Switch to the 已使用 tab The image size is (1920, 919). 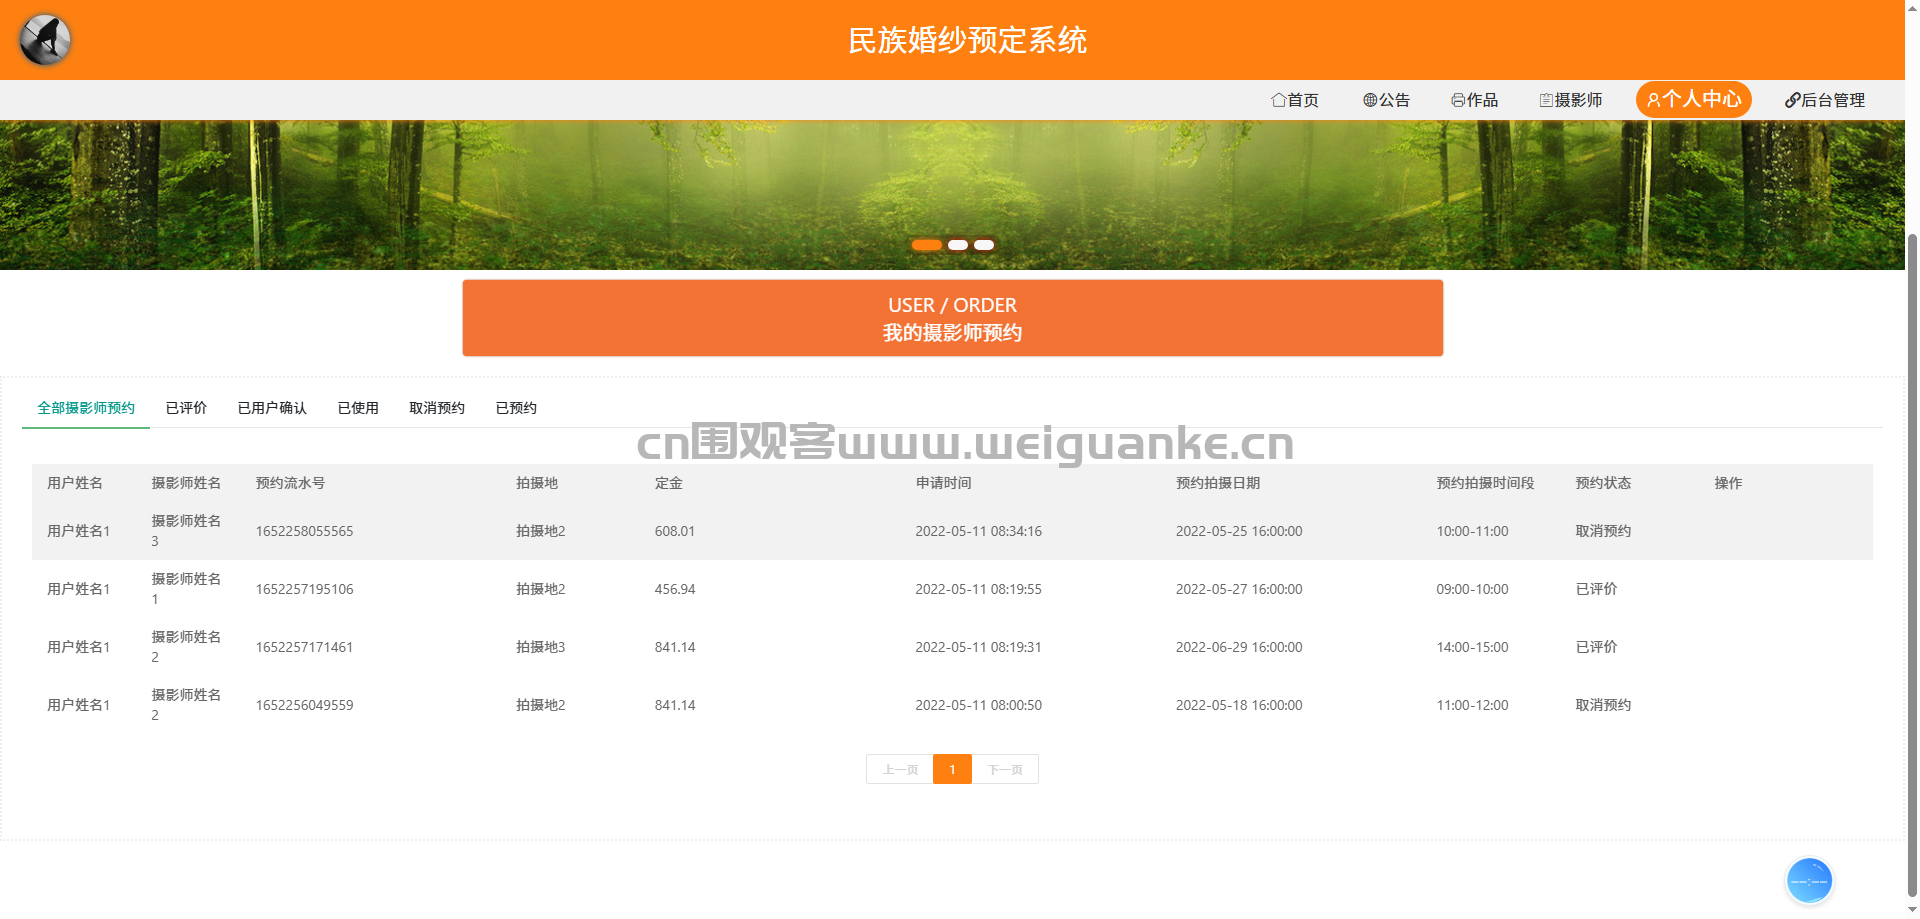tap(358, 408)
